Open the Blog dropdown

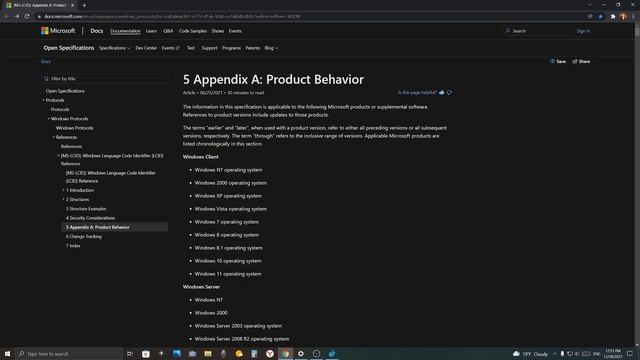click(271, 48)
